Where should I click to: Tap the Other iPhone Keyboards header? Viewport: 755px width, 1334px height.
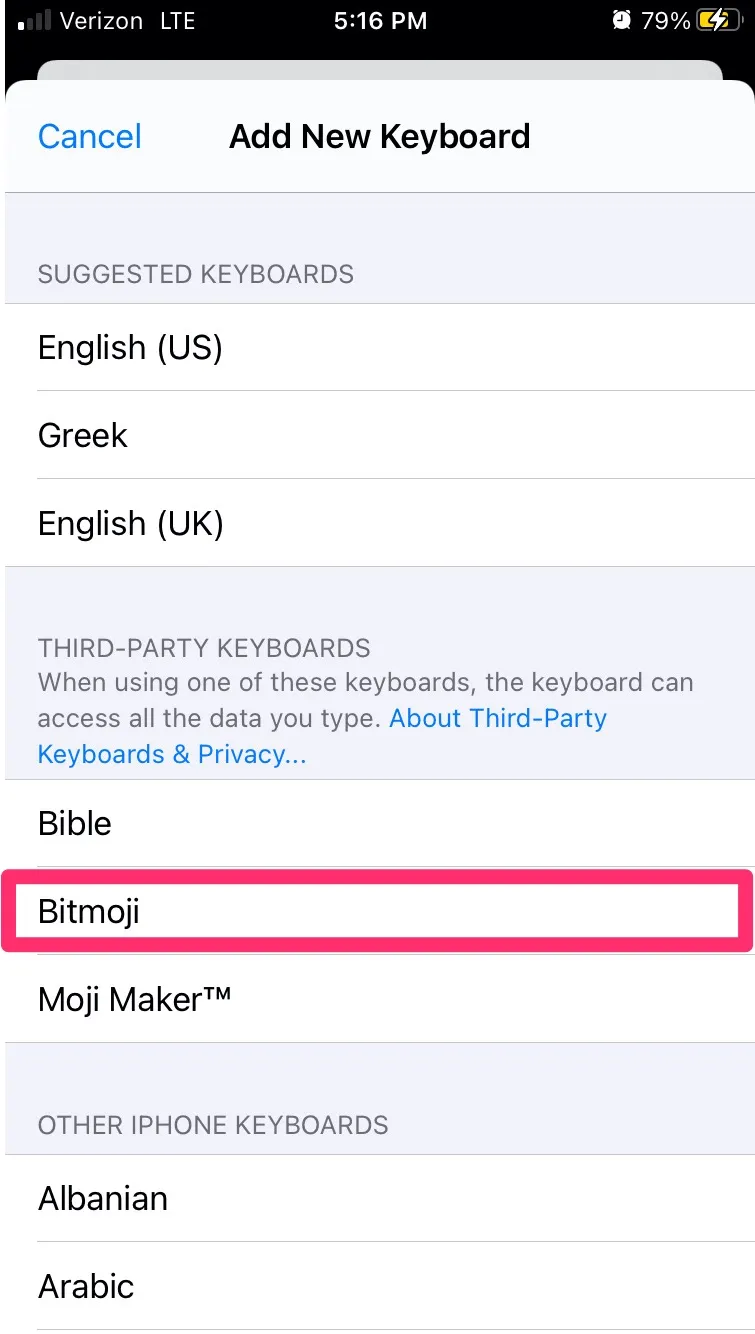(x=213, y=1125)
